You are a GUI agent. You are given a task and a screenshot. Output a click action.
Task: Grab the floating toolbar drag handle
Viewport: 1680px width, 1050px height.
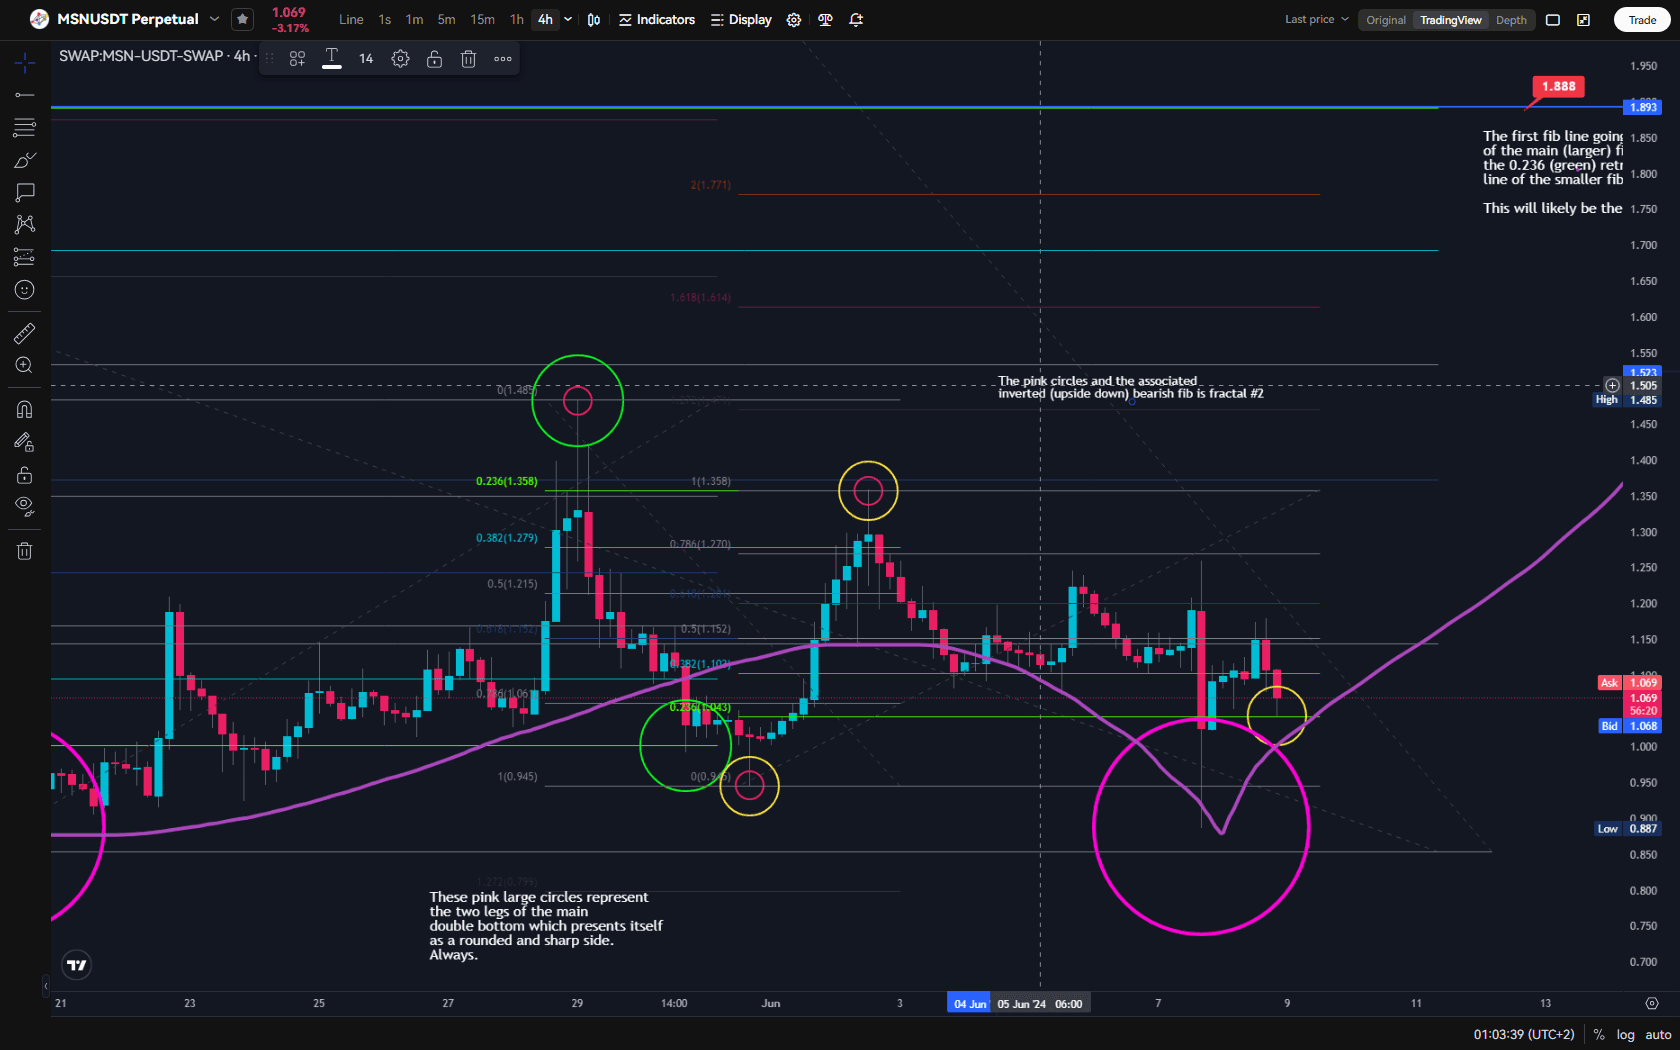pos(269,59)
